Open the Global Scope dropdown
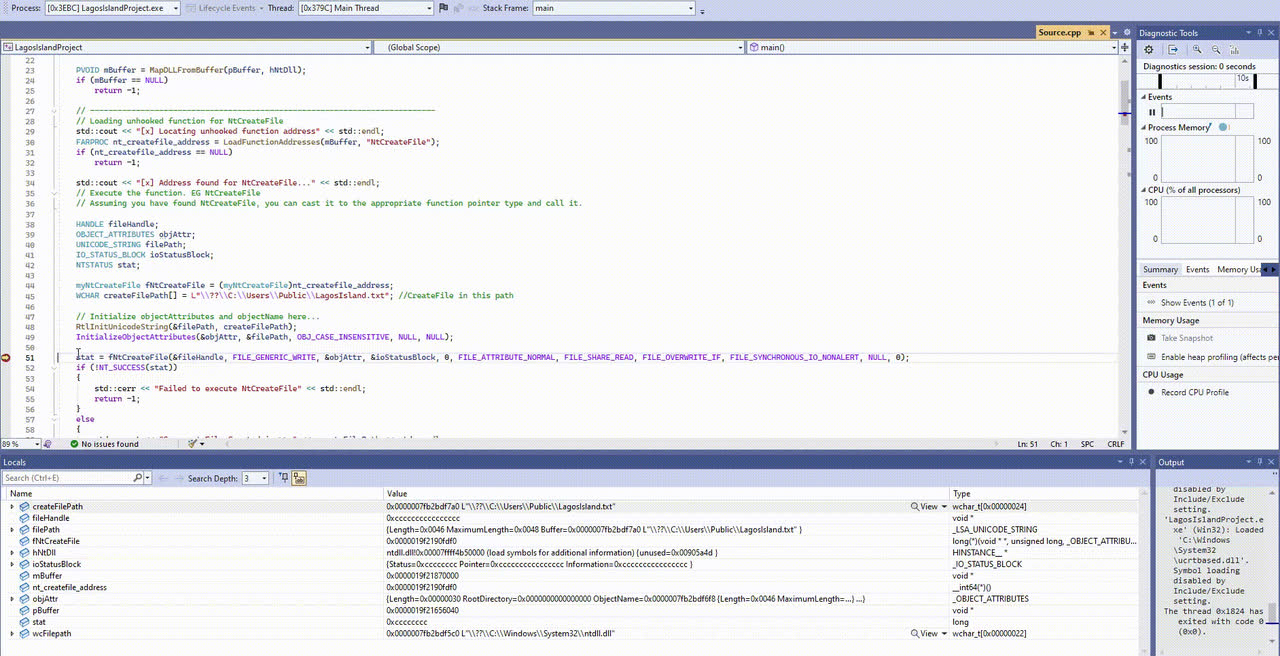Screen dimensions: 1280x656 (x=559, y=47)
